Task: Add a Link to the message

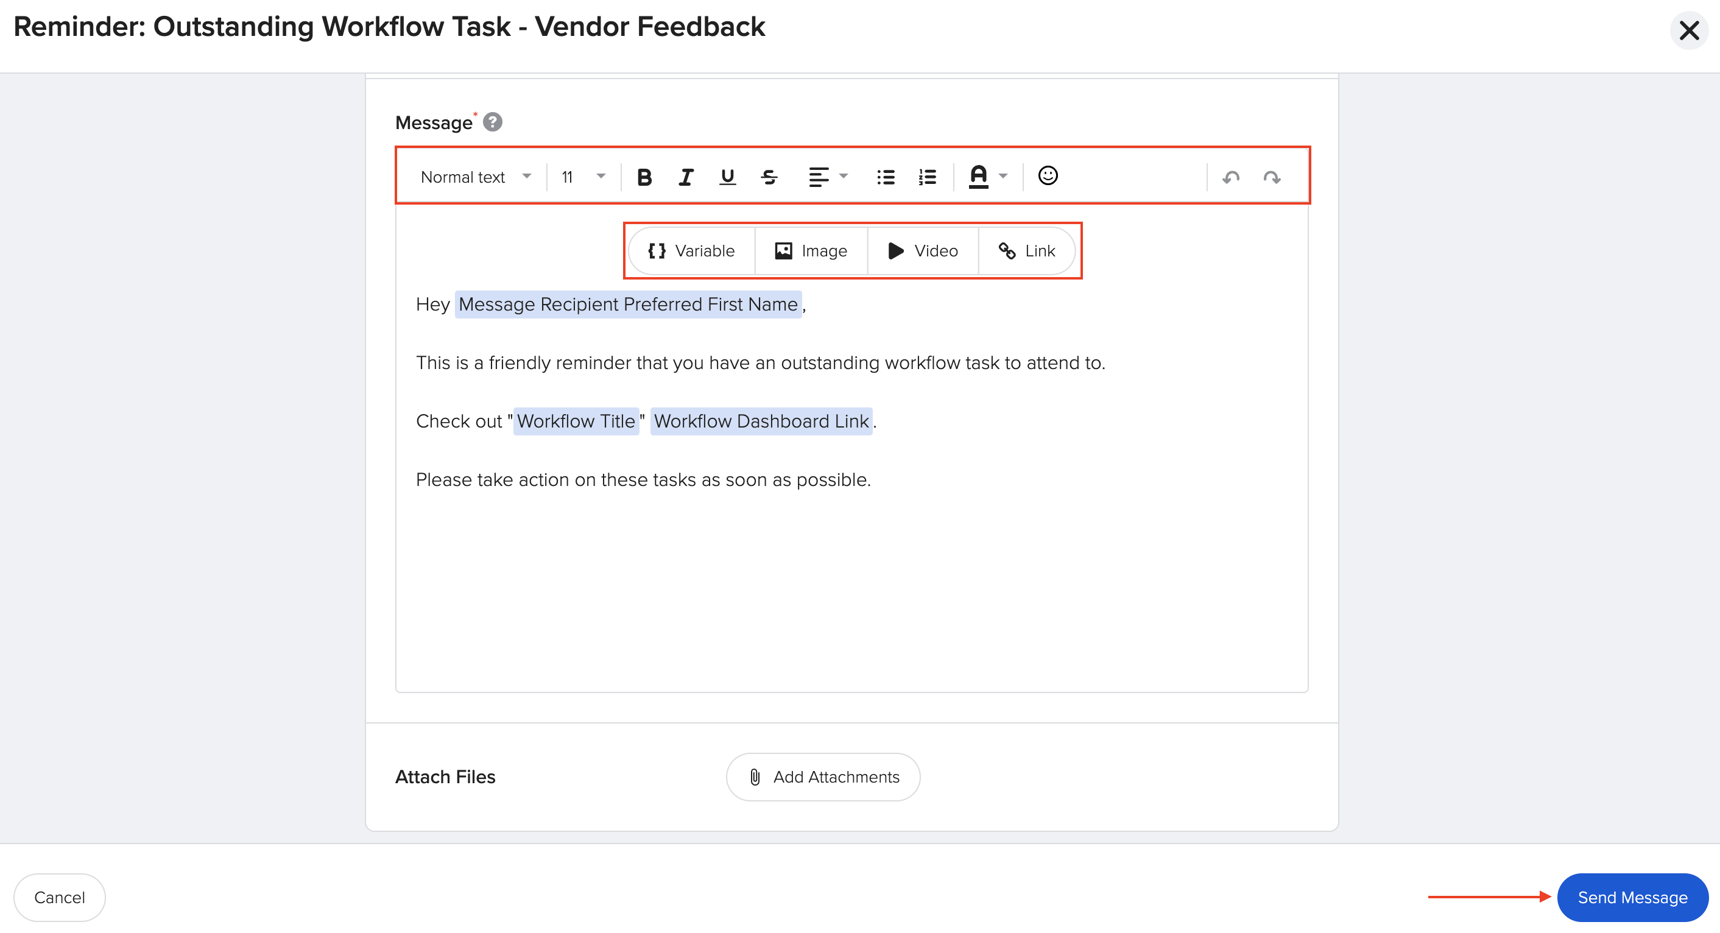Action: pyautogui.click(x=1027, y=251)
